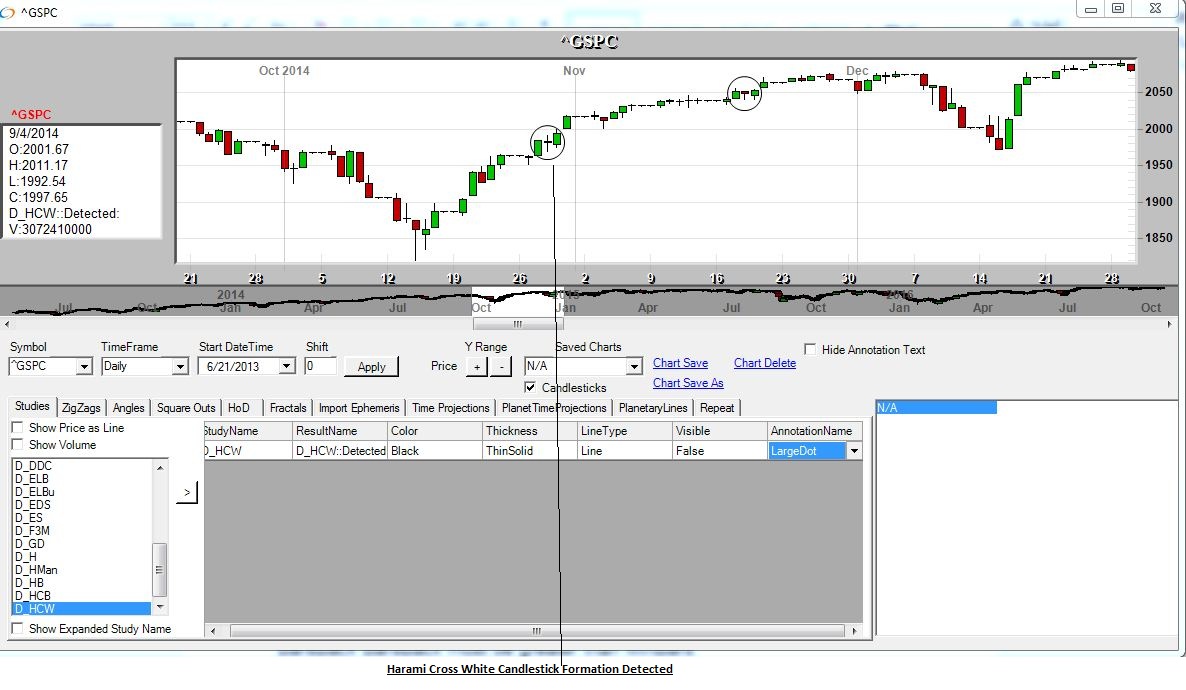
Task: Click the left arrow of timeline scrollbar
Action: (x=8, y=324)
